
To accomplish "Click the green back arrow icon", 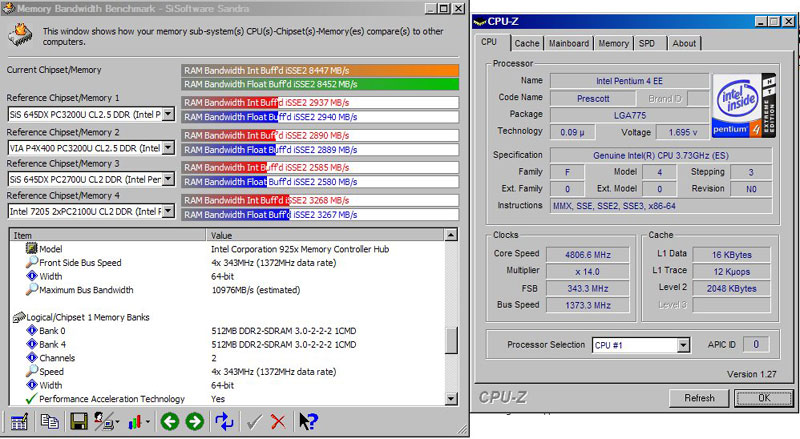I will (169, 422).
